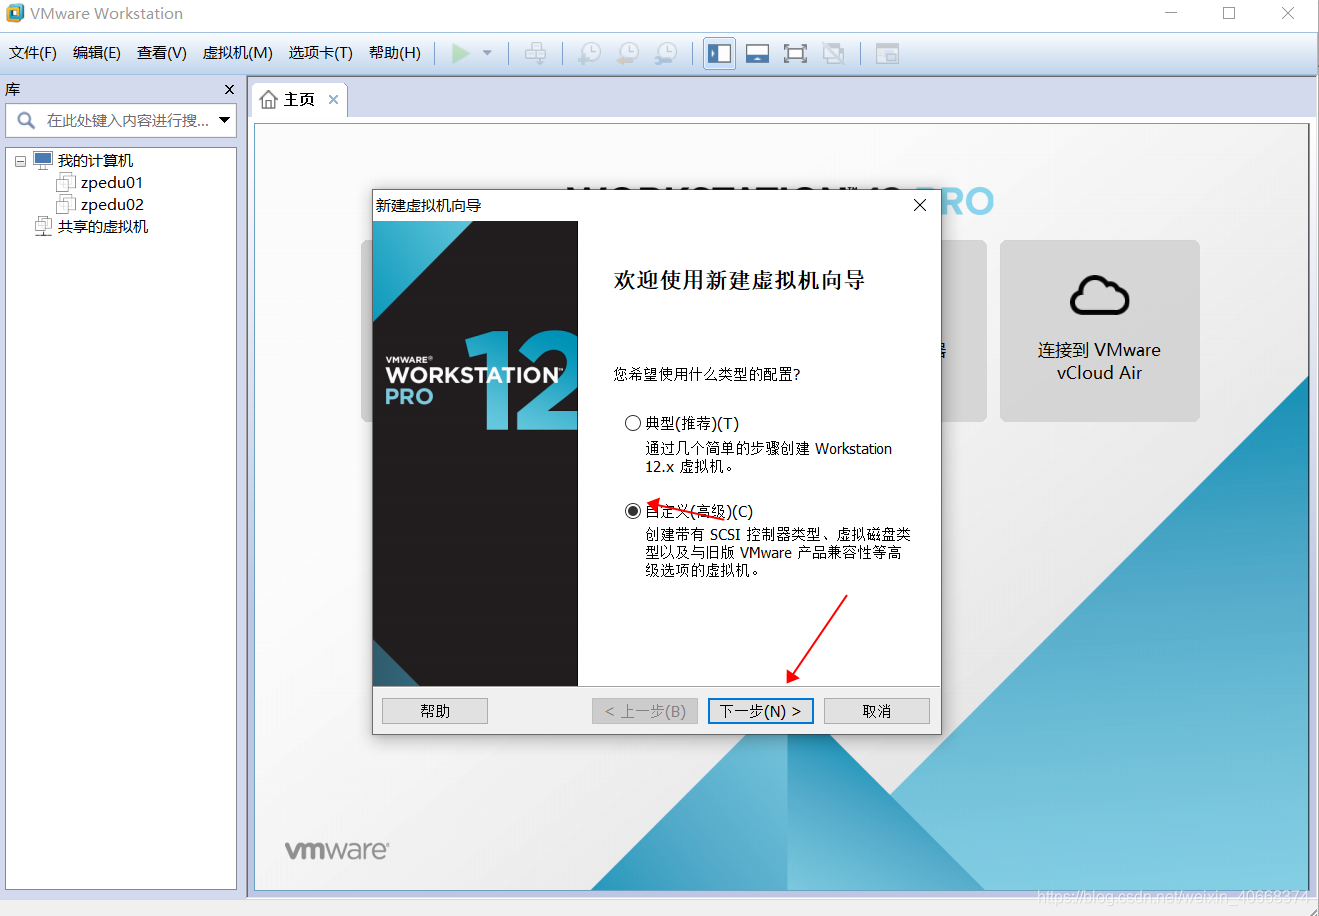
Task: Select the 自定义(高级)(C) radio option
Action: (633, 511)
